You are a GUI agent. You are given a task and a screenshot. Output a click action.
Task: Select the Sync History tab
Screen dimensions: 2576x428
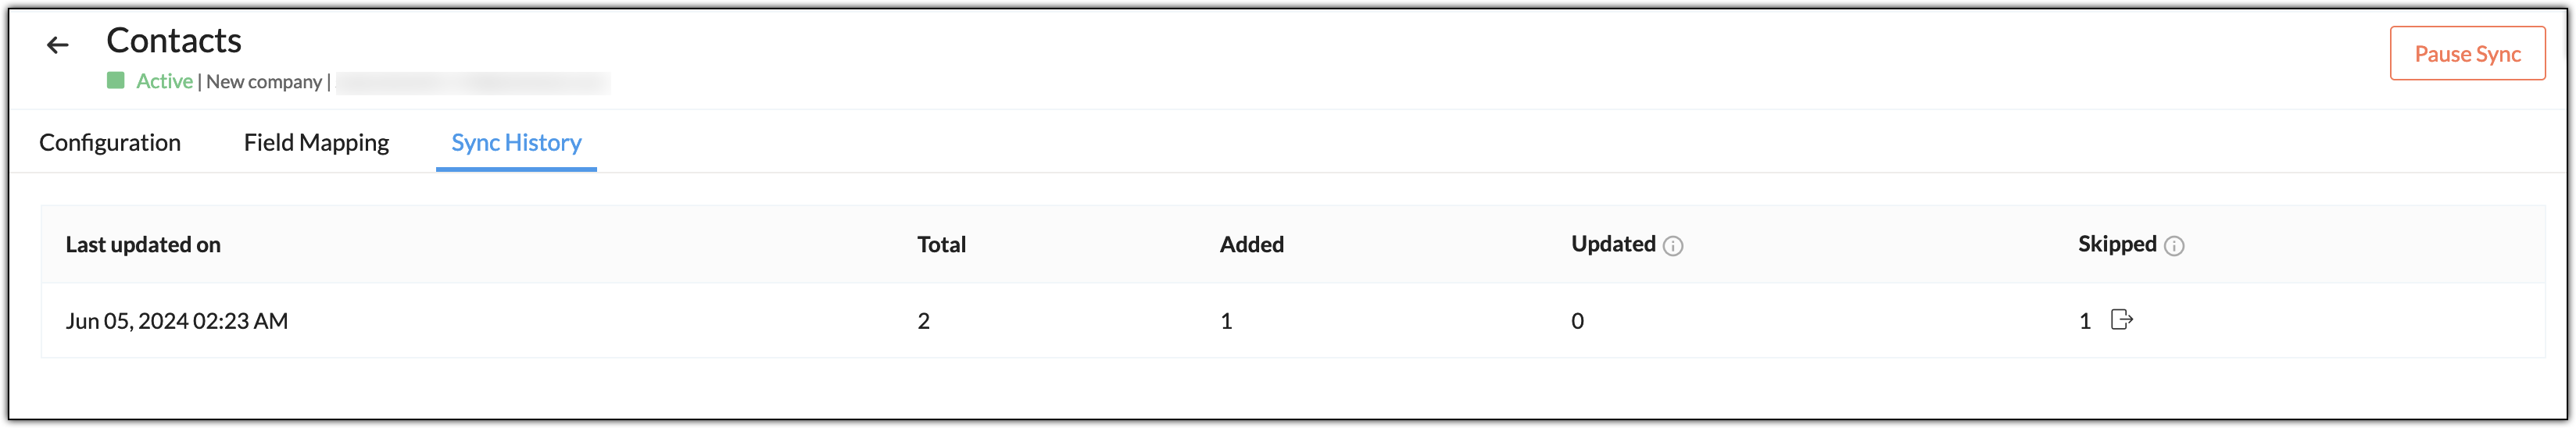click(x=516, y=143)
